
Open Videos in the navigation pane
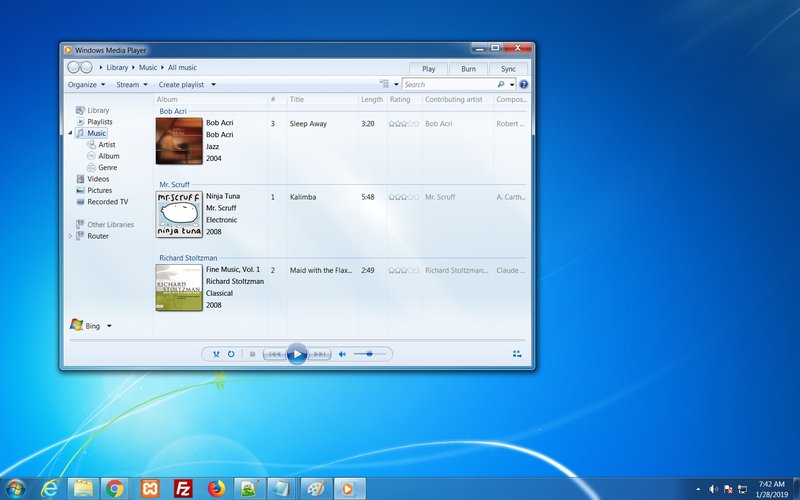pos(93,179)
